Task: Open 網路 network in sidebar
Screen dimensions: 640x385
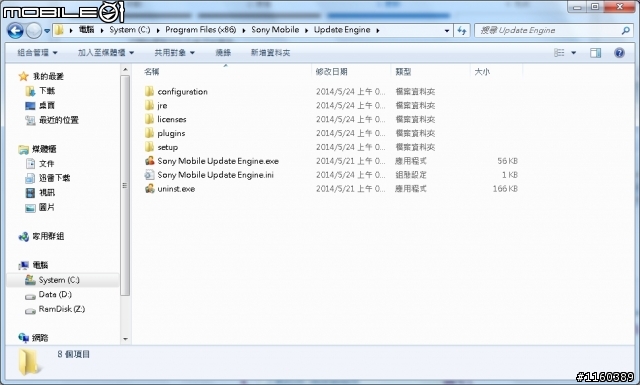Action: pos(40,338)
